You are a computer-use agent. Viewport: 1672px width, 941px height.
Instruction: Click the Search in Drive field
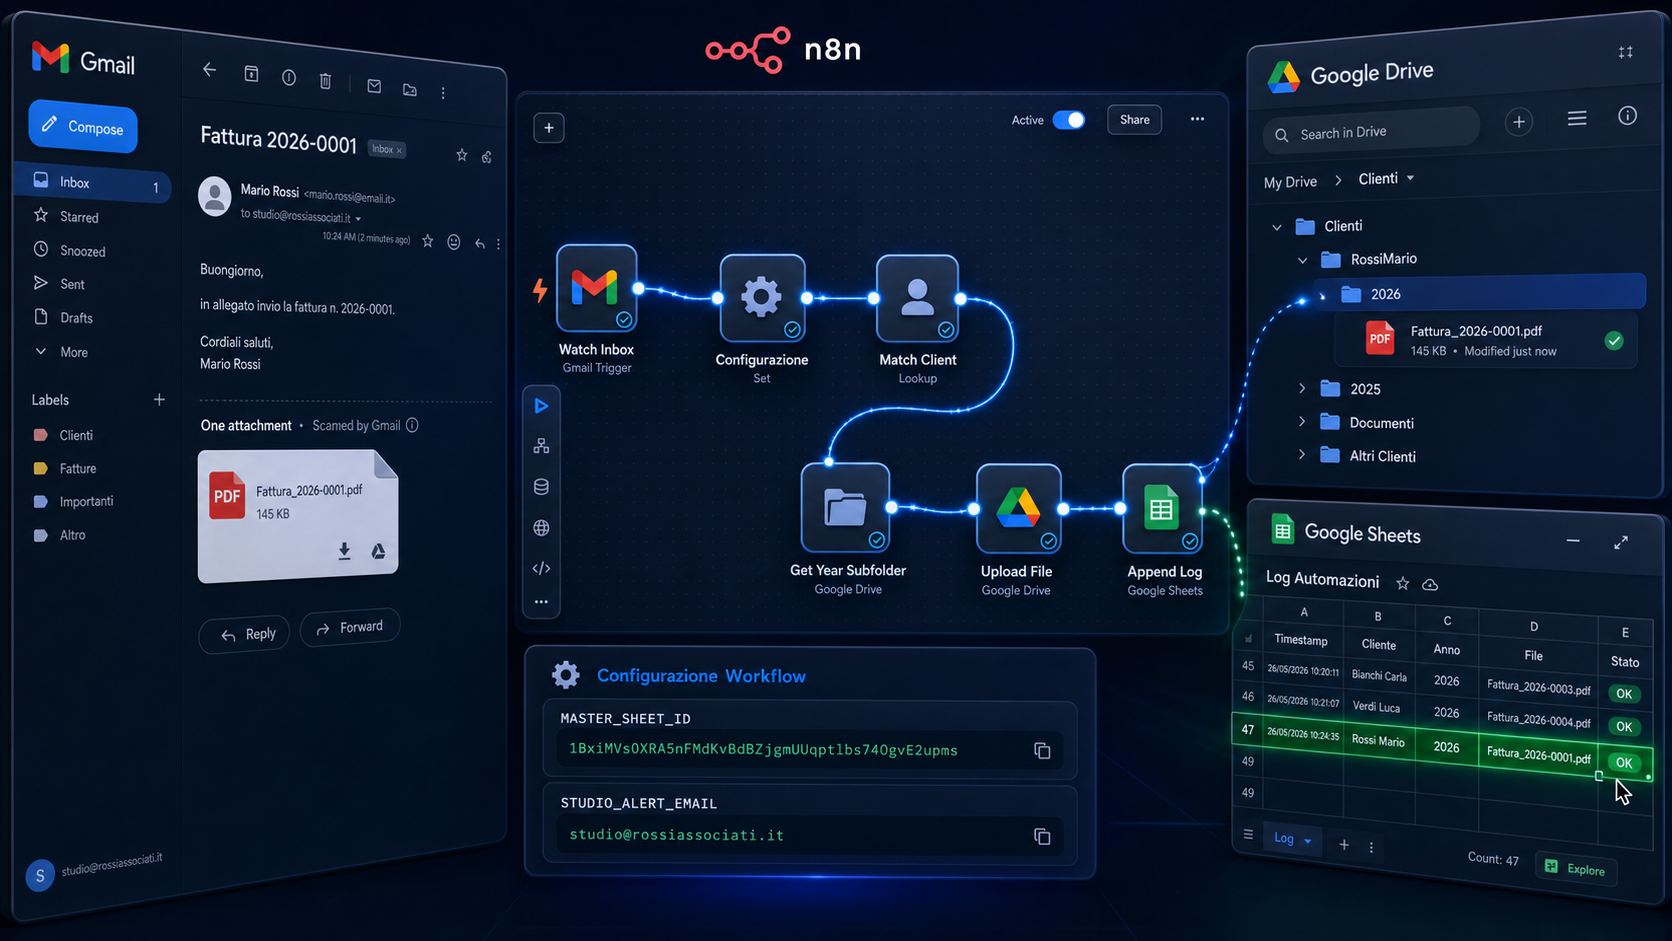tap(1370, 131)
